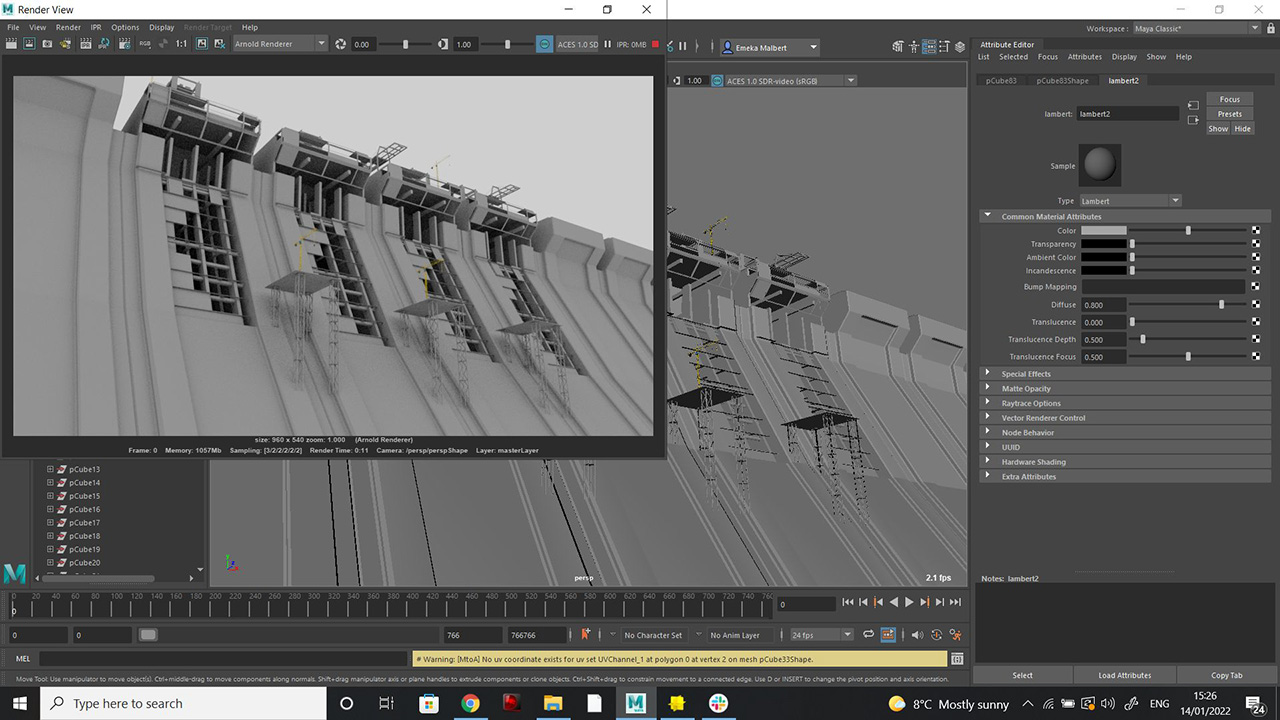This screenshot has height=720, width=1280.
Task: Toggle the Attribute Editor icon in status line
Action: [930, 46]
